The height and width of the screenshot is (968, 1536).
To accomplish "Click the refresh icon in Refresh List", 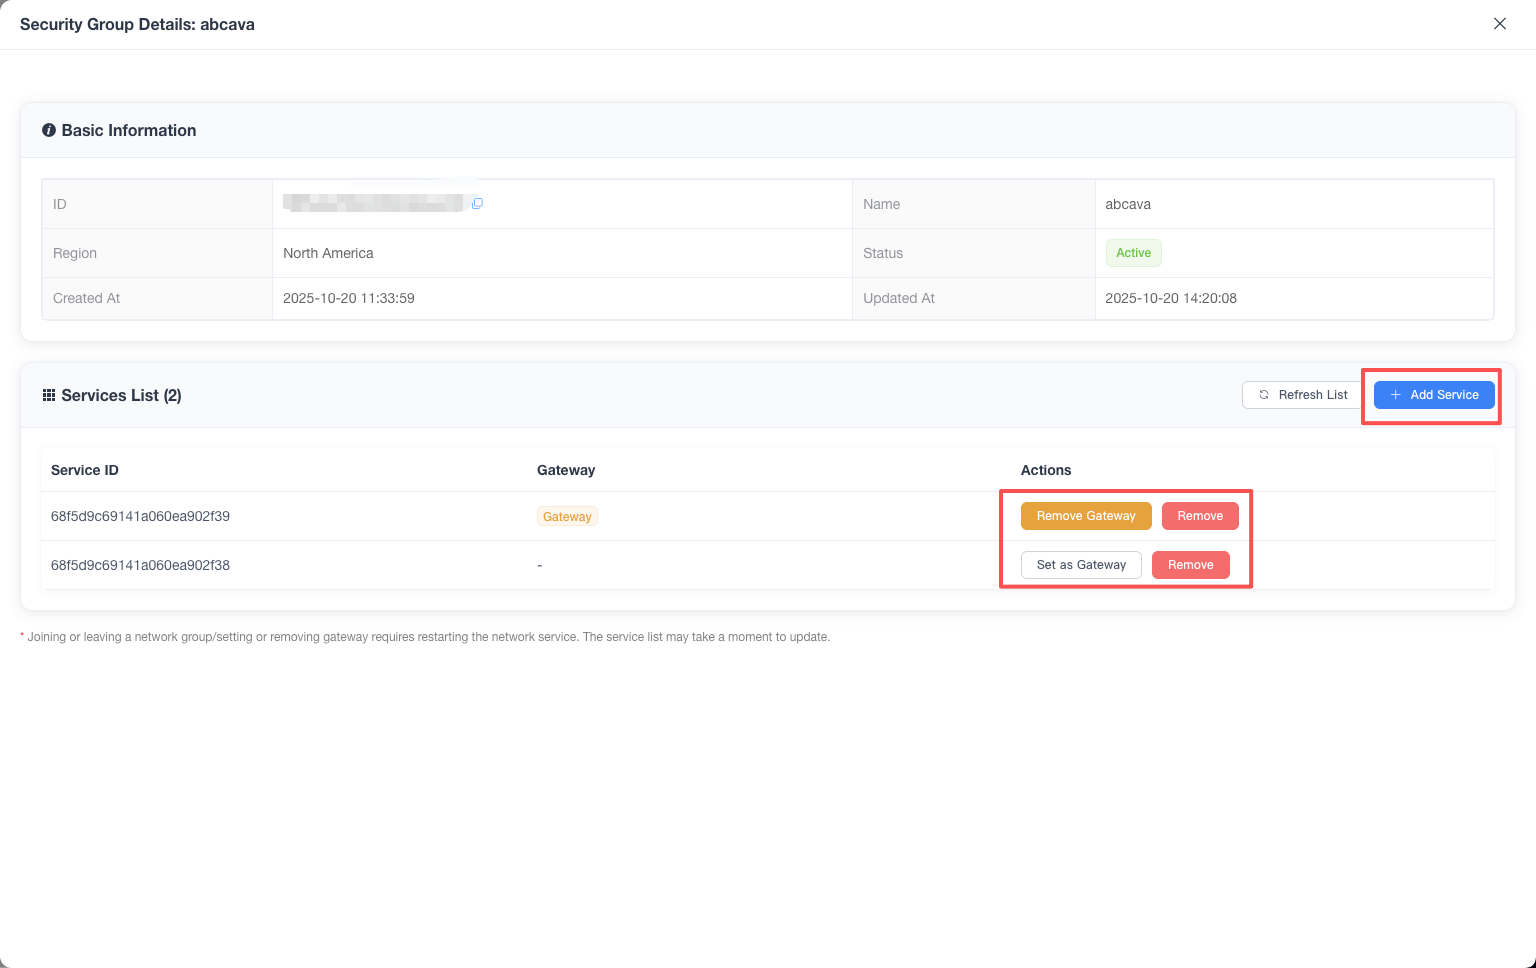I will 1264,395.
